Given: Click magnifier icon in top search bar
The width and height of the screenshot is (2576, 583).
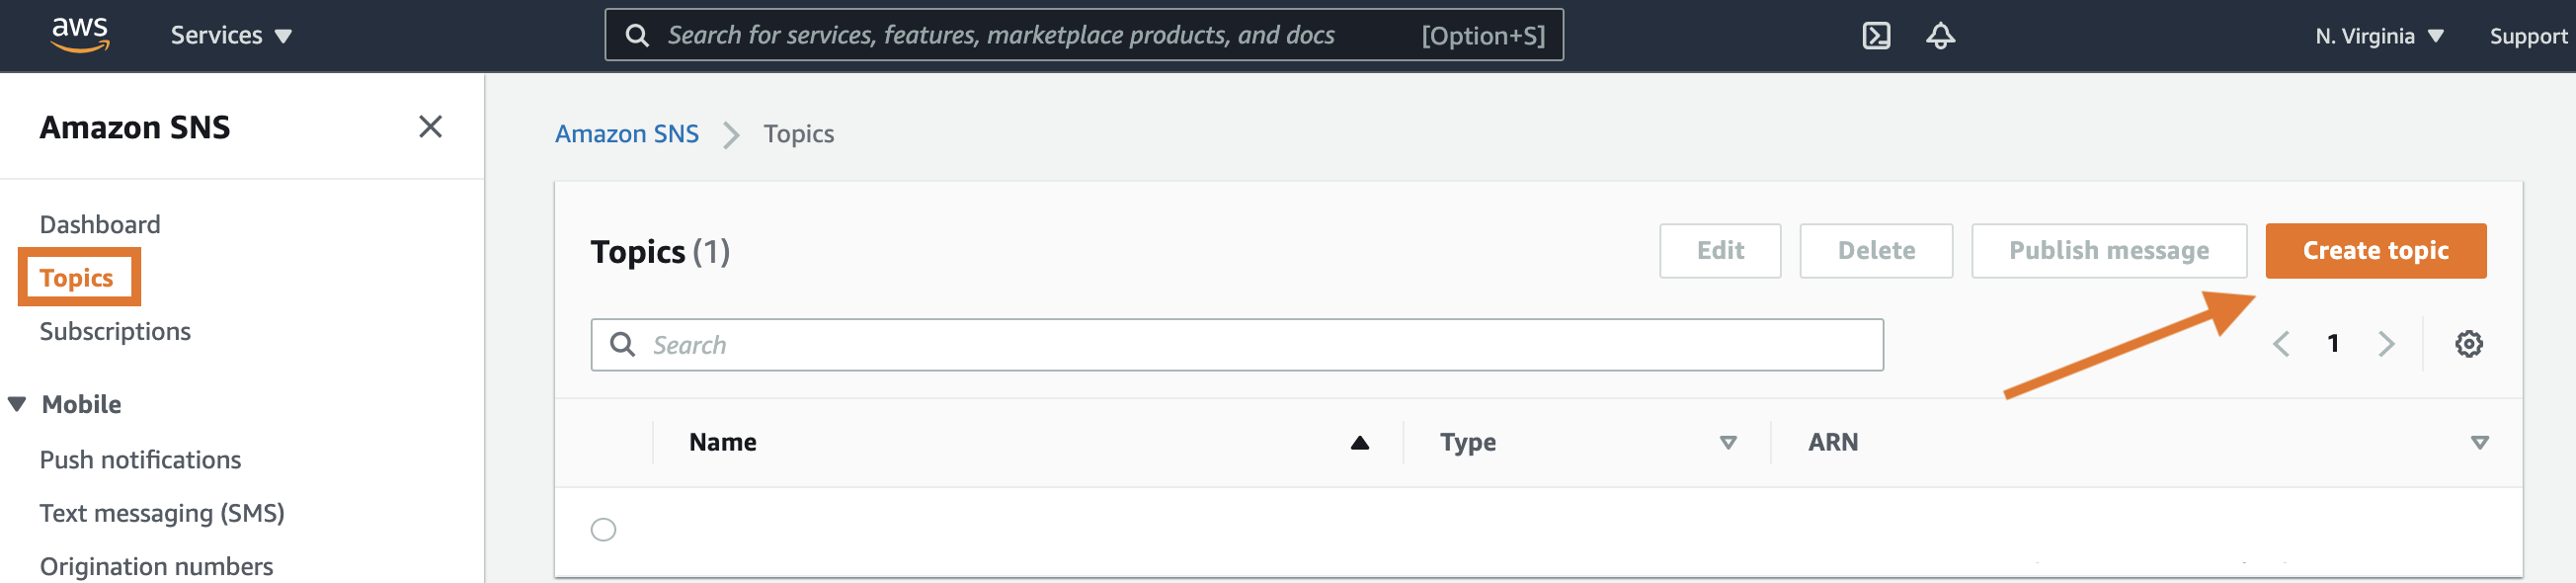Looking at the screenshot, I should [637, 36].
